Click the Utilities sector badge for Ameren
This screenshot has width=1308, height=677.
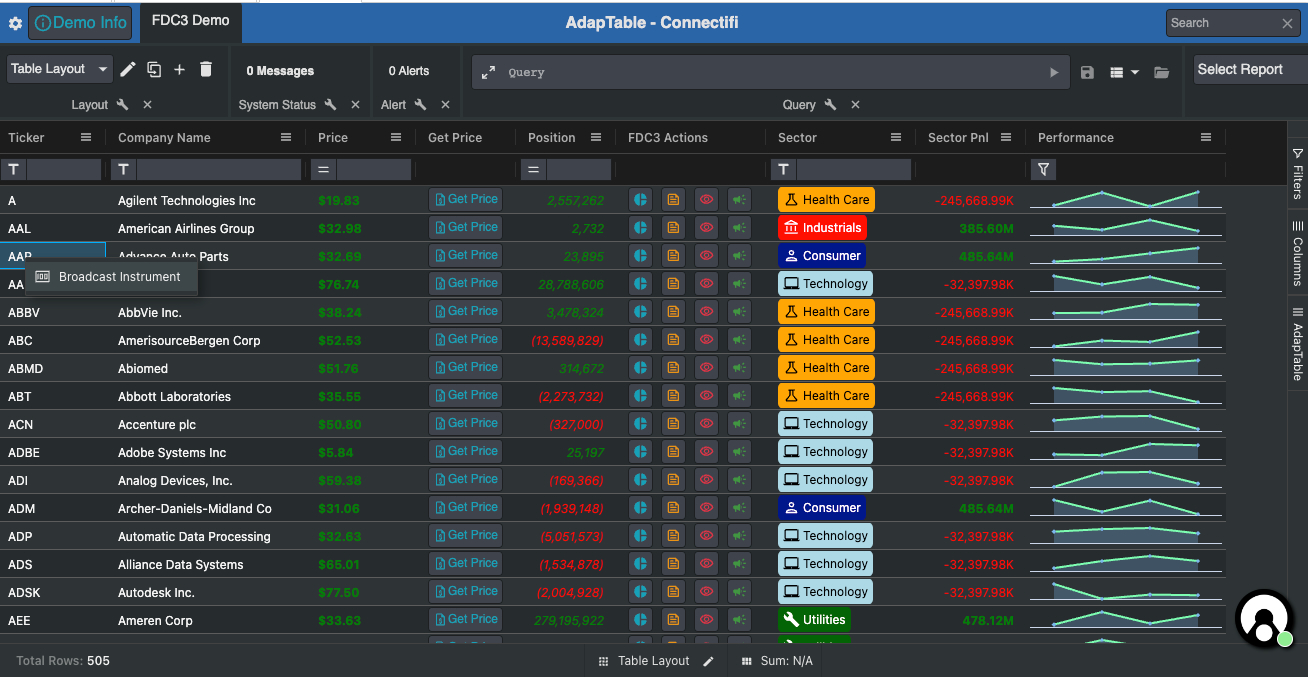point(814,620)
